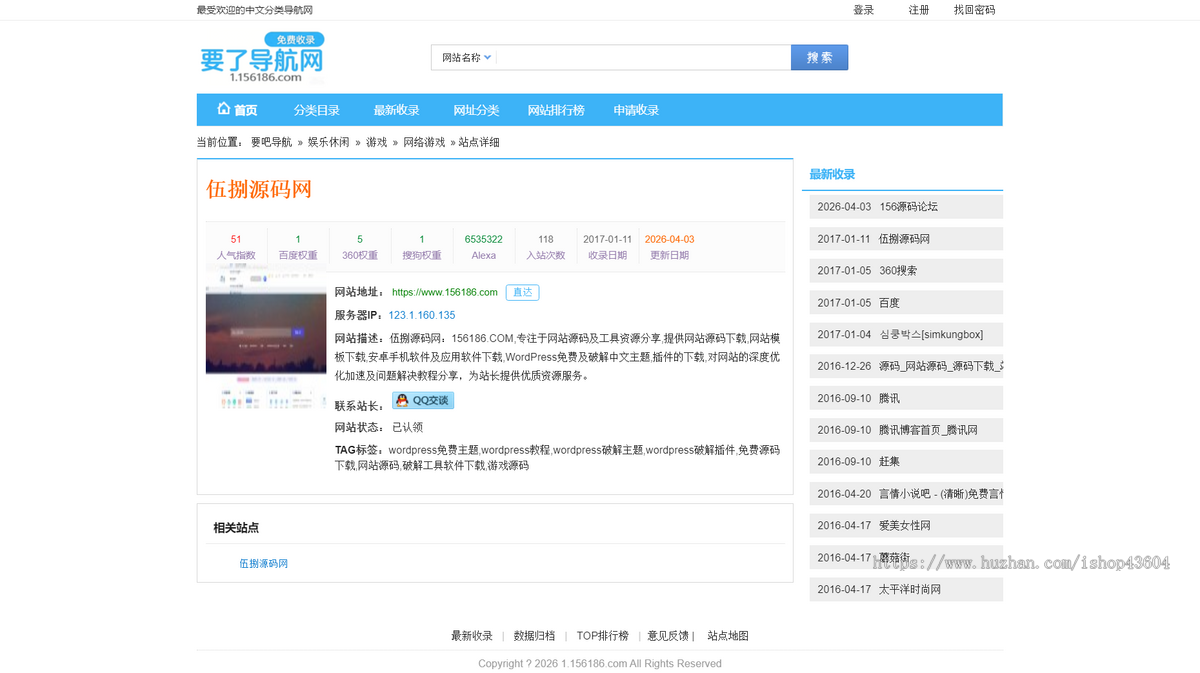The height and width of the screenshot is (673, 1200).
Task: Open 找回密码 link in top bar
Action: point(974,10)
